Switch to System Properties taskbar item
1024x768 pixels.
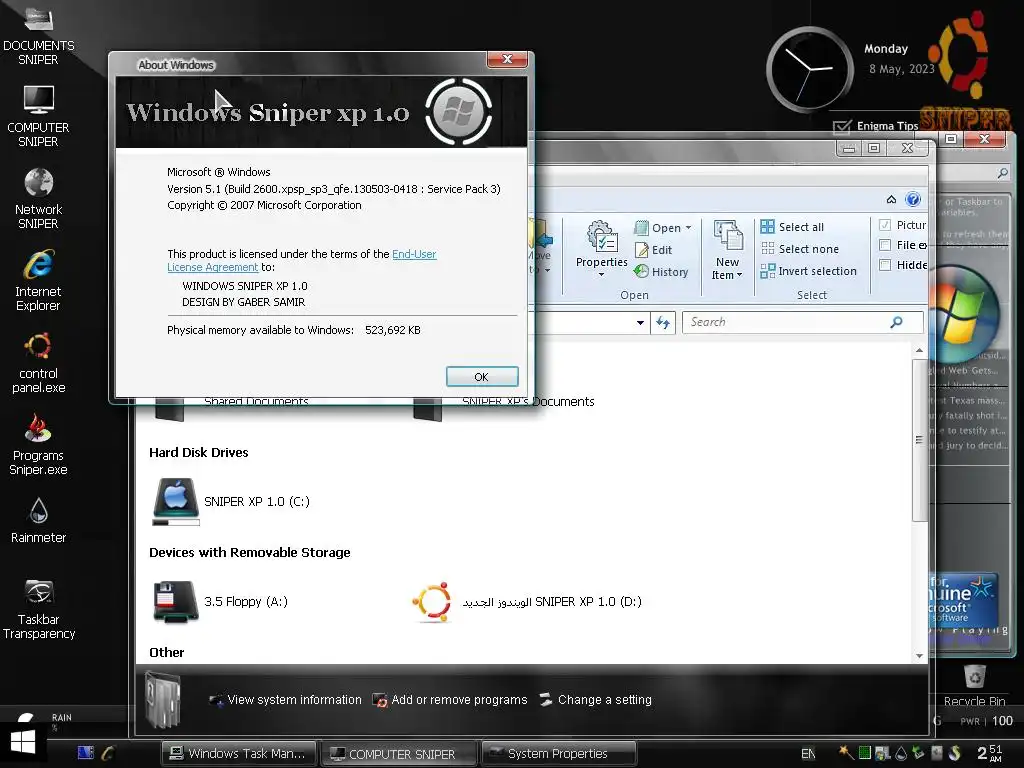click(x=558, y=754)
